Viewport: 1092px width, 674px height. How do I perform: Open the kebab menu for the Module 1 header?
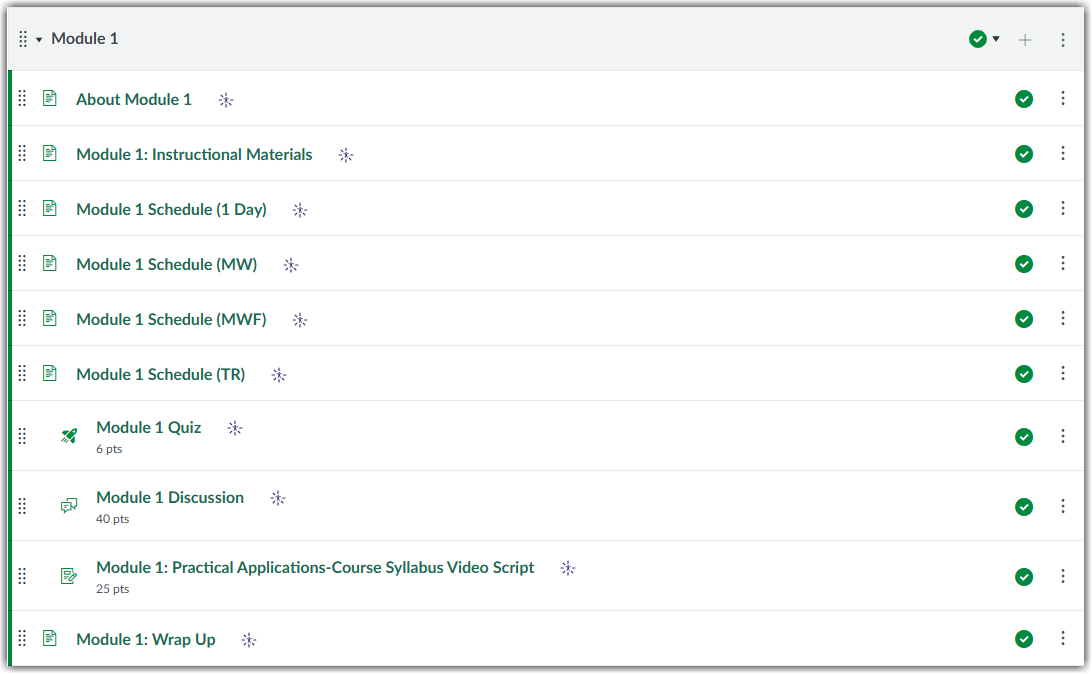coord(1062,38)
